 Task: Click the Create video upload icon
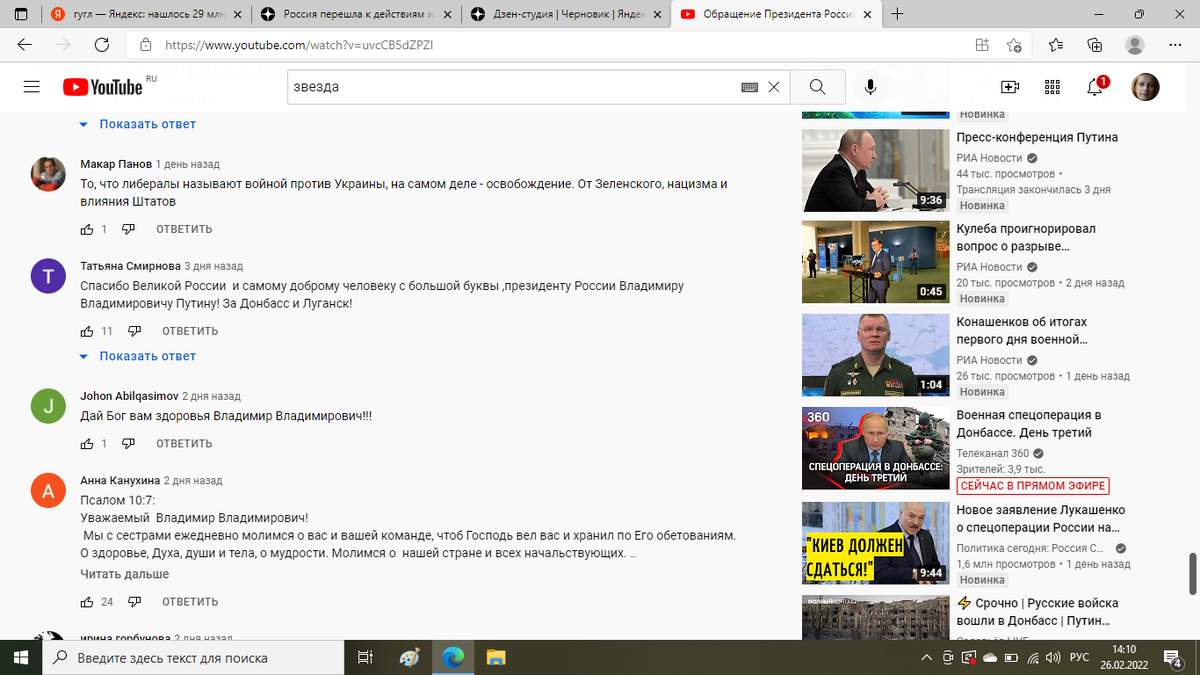pyautogui.click(x=1010, y=87)
